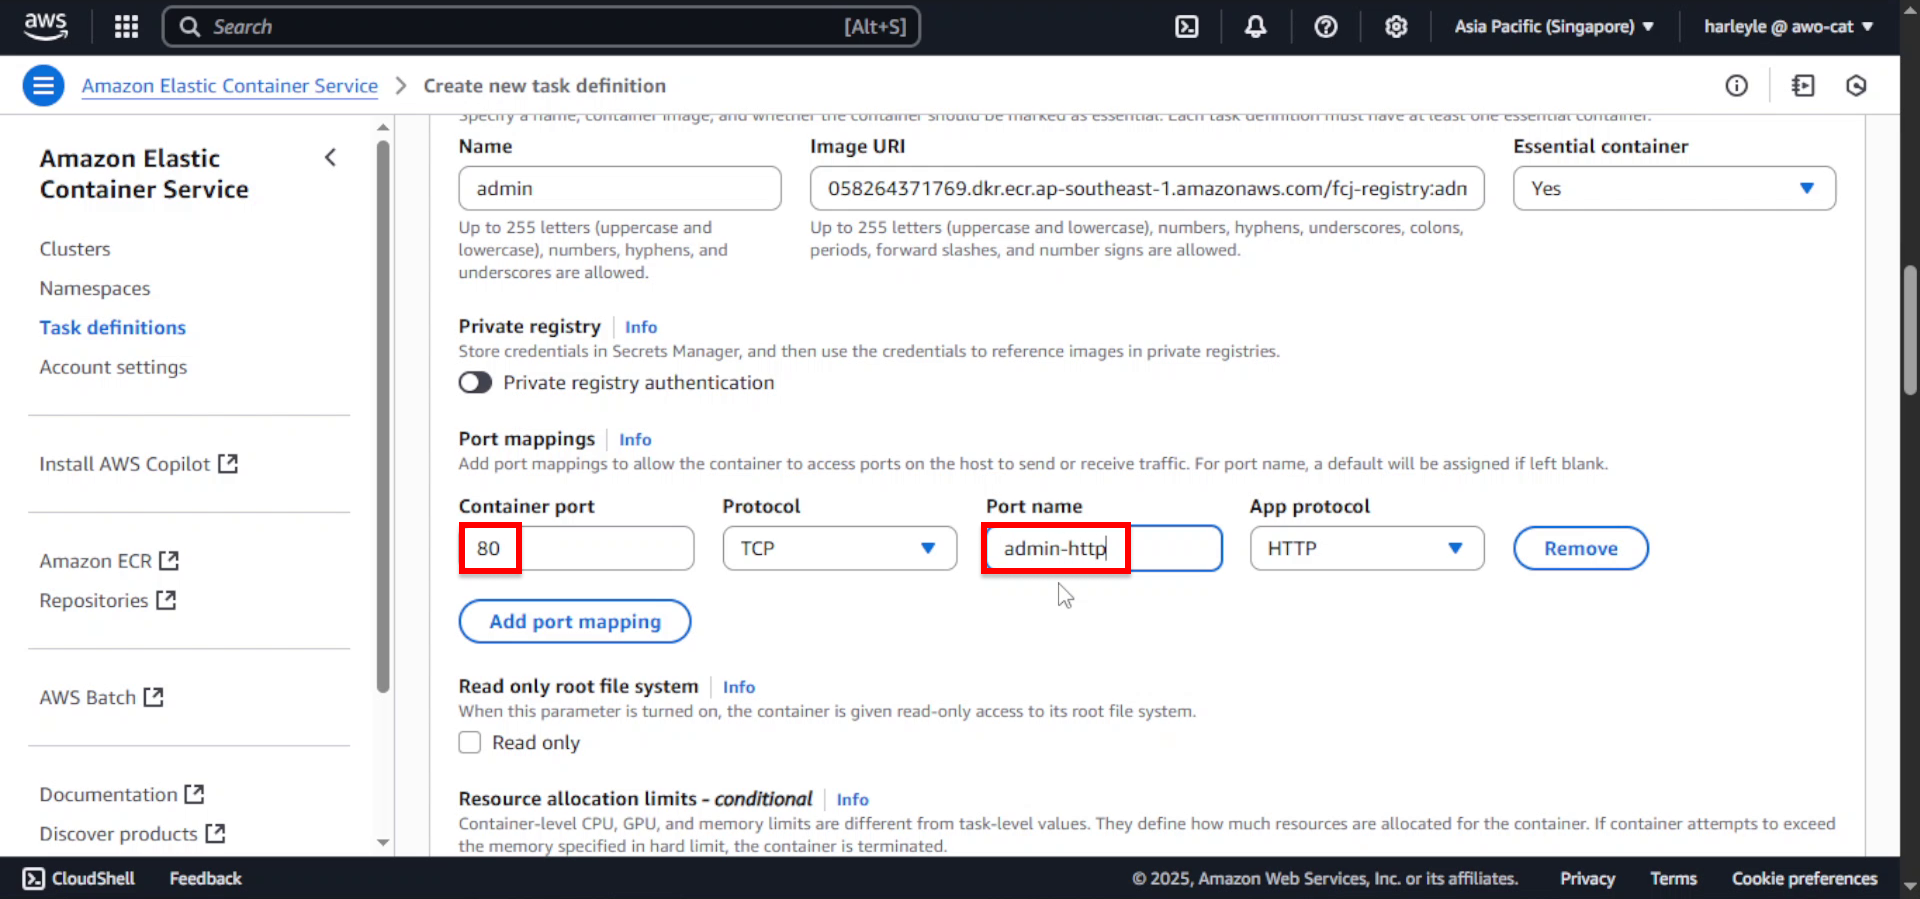The image size is (1920, 899).
Task: Open Privacy link in footer
Action: (x=1587, y=878)
